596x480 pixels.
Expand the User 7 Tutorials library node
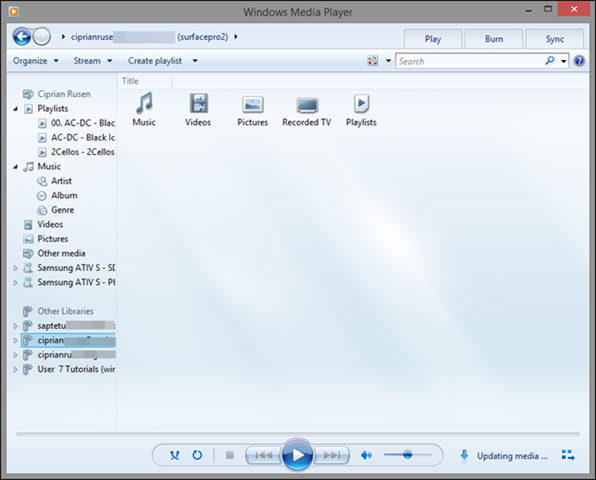click(15, 369)
